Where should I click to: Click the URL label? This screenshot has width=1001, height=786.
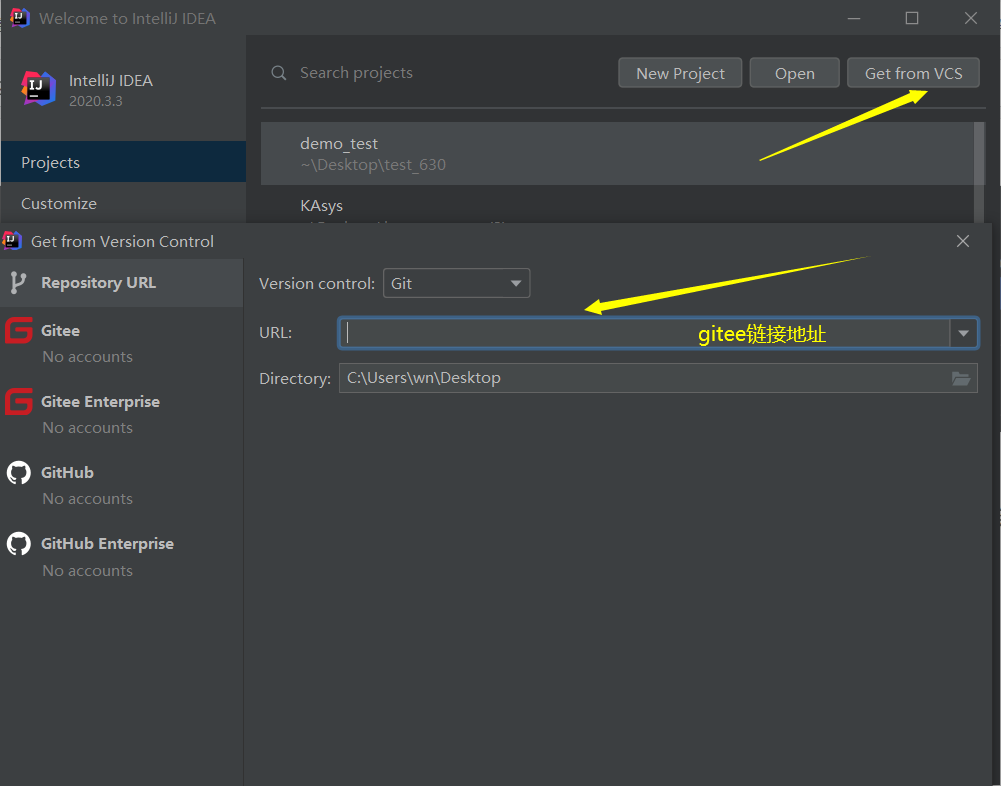point(275,333)
